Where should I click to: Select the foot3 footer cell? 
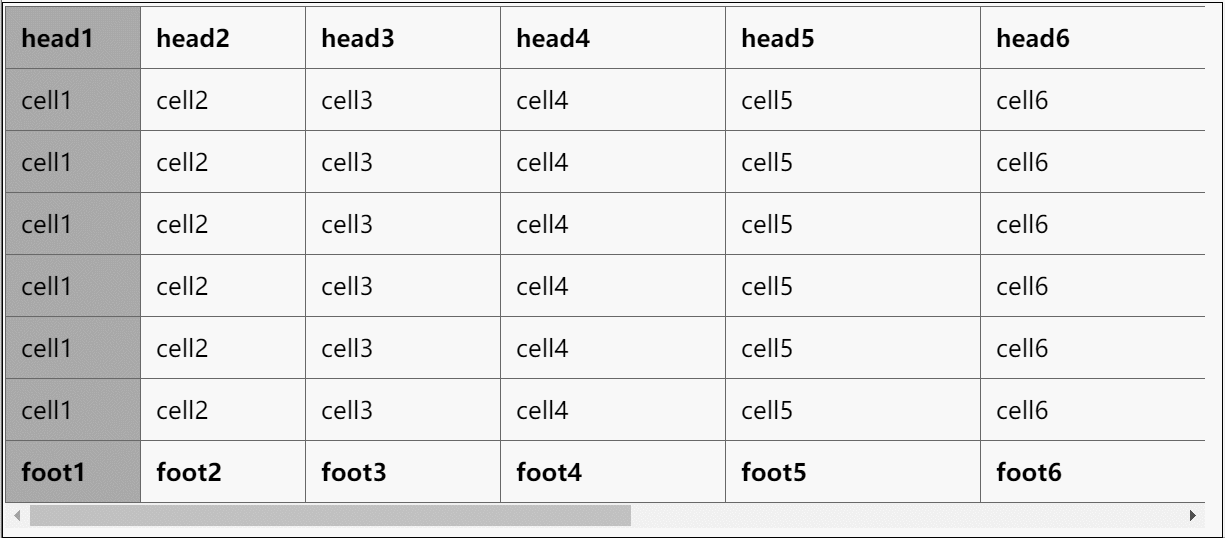(402, 471)
